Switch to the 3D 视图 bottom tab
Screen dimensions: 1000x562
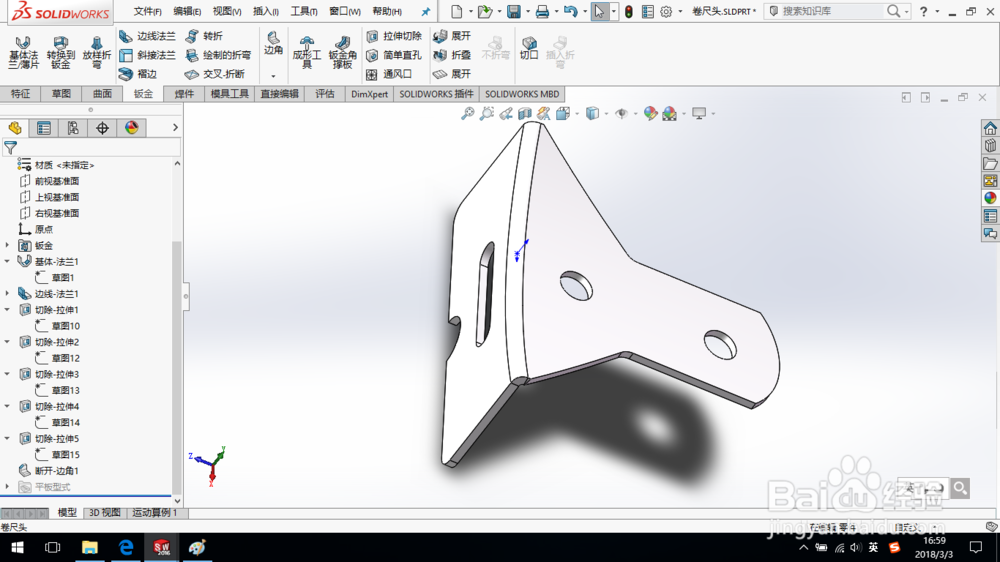(x=105, y=513)
